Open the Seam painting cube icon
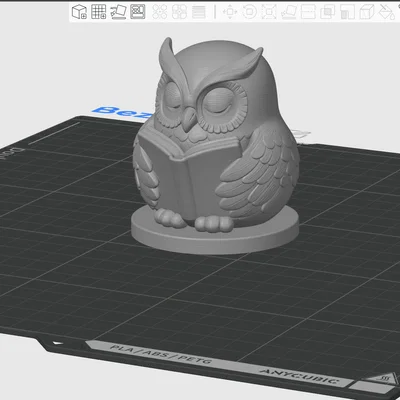Image resolution: width=400 pixels, height=400 pixels. click(367, 12)
